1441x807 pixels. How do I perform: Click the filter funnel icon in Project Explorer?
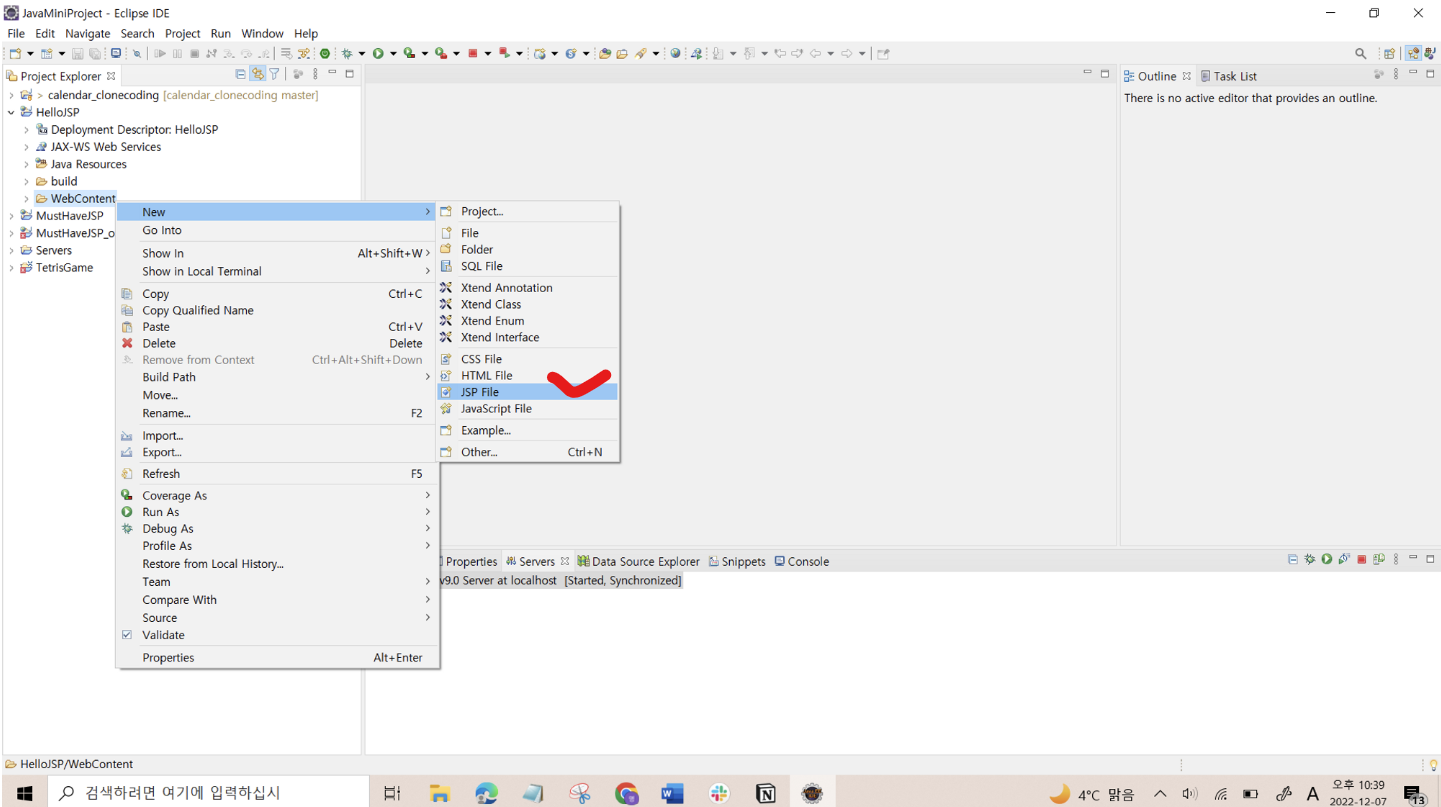pyautogui.click(x=274, y=74)
